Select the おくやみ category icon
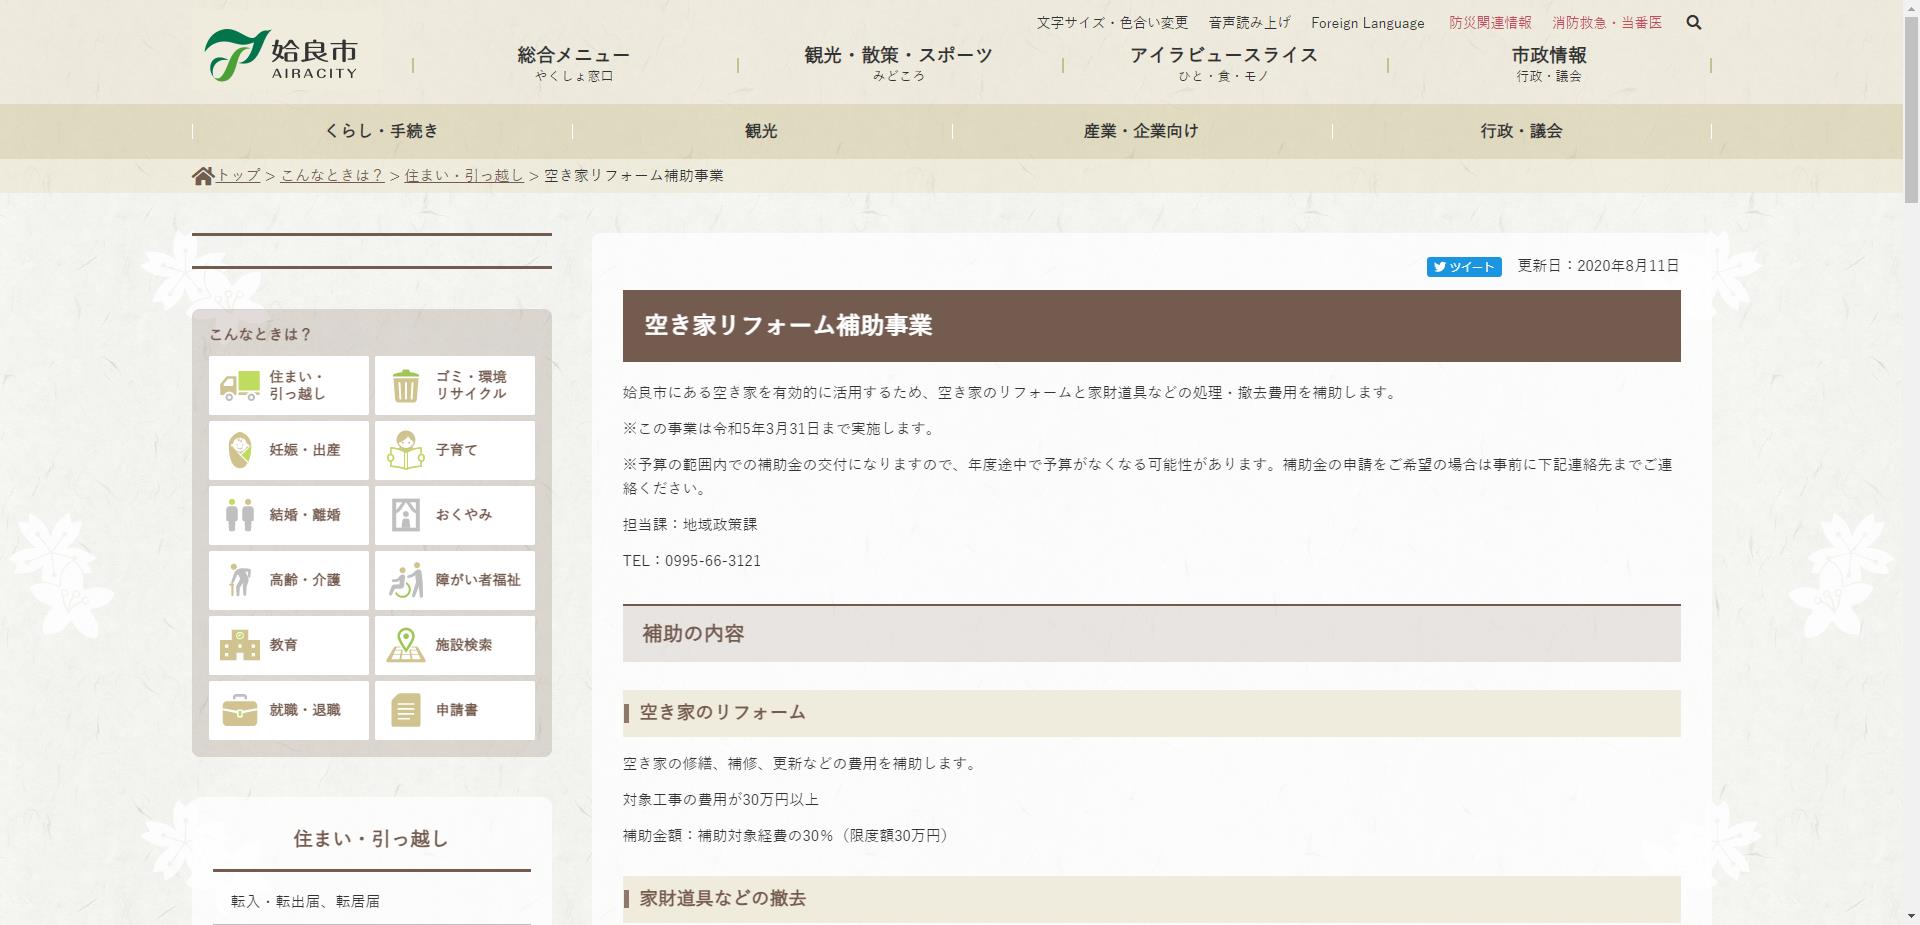This screenshot has height=925, width=1920. click(404, 515)
